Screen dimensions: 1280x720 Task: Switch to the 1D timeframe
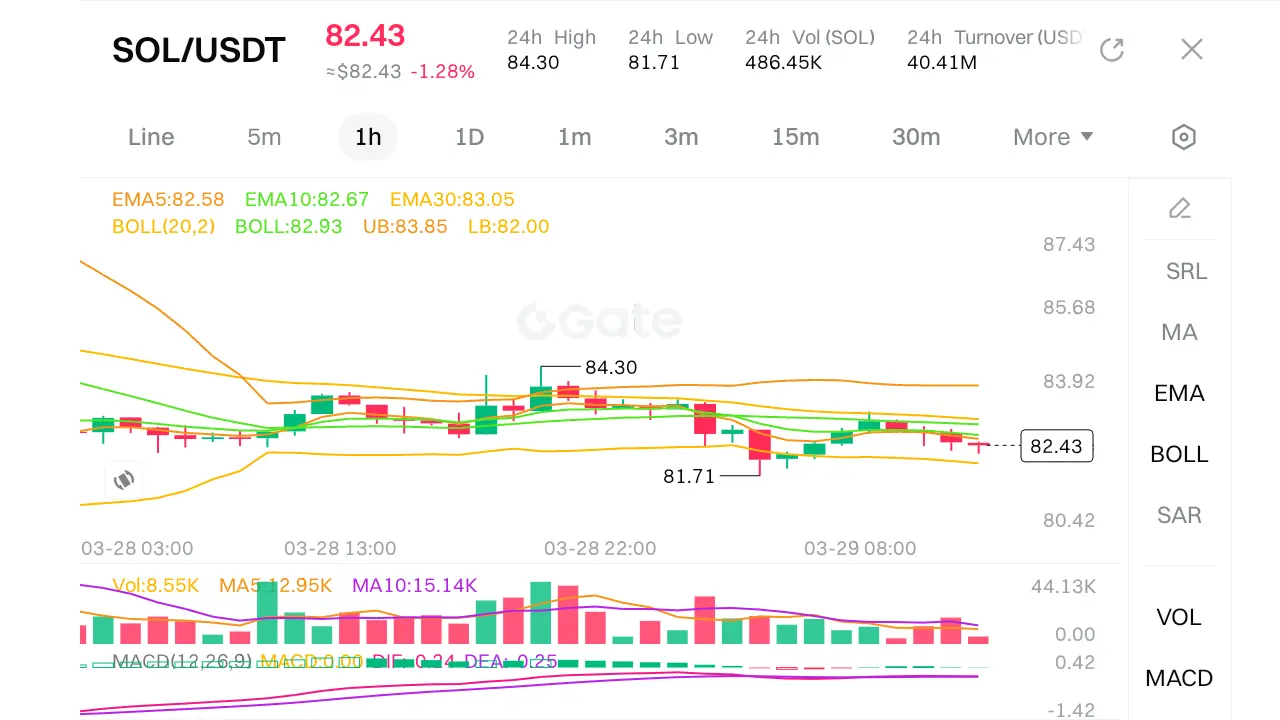pyautogui.click(x=470, y=137)
